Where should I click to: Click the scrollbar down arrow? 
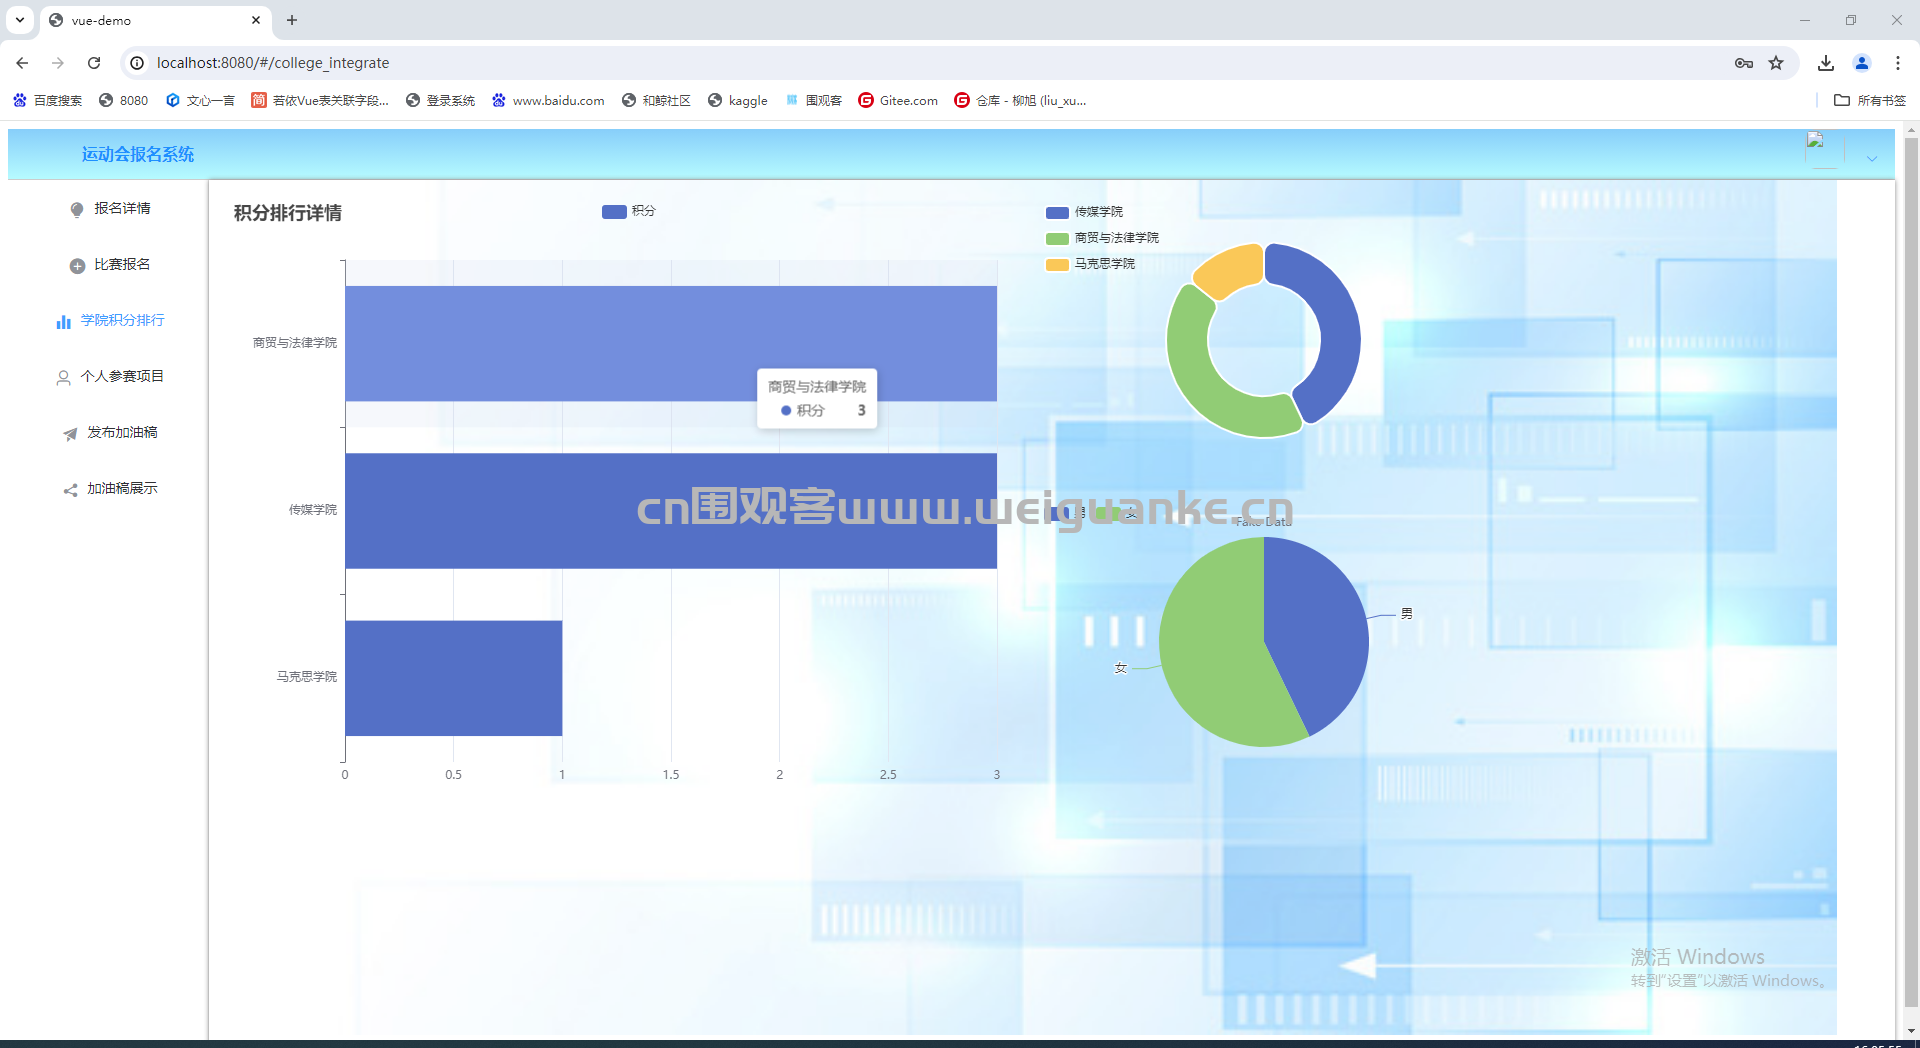click(x=1911, y=1031)
